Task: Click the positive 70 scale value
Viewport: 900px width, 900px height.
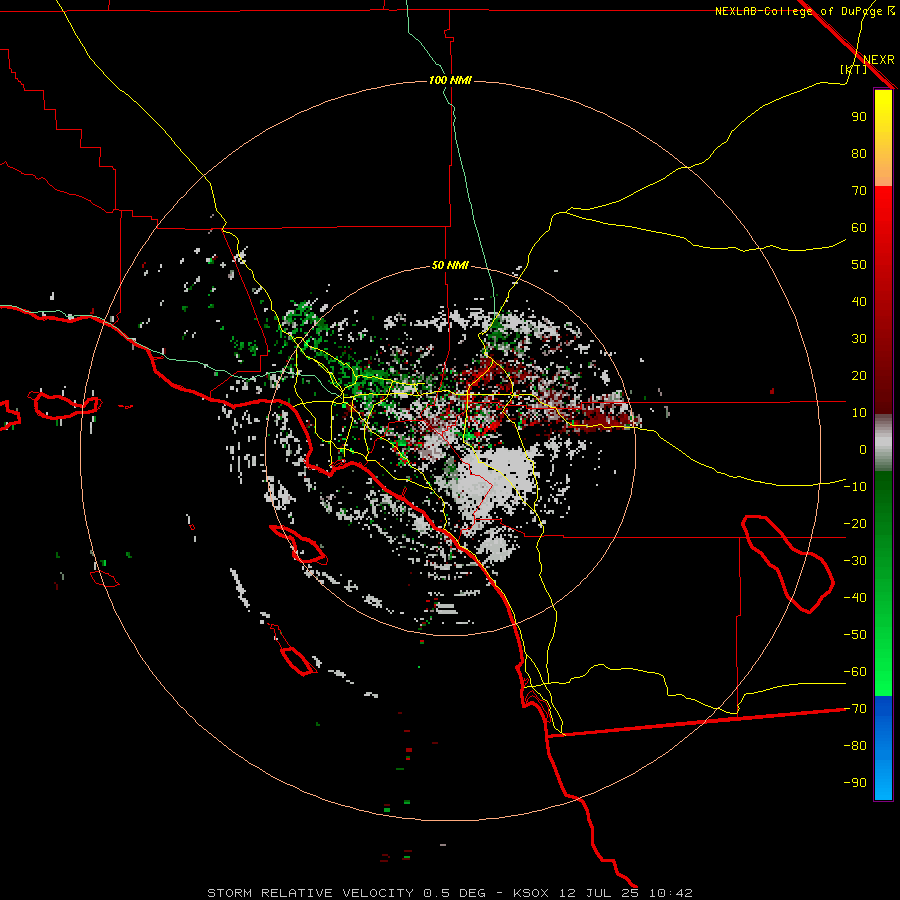Action: click(859, 191)
